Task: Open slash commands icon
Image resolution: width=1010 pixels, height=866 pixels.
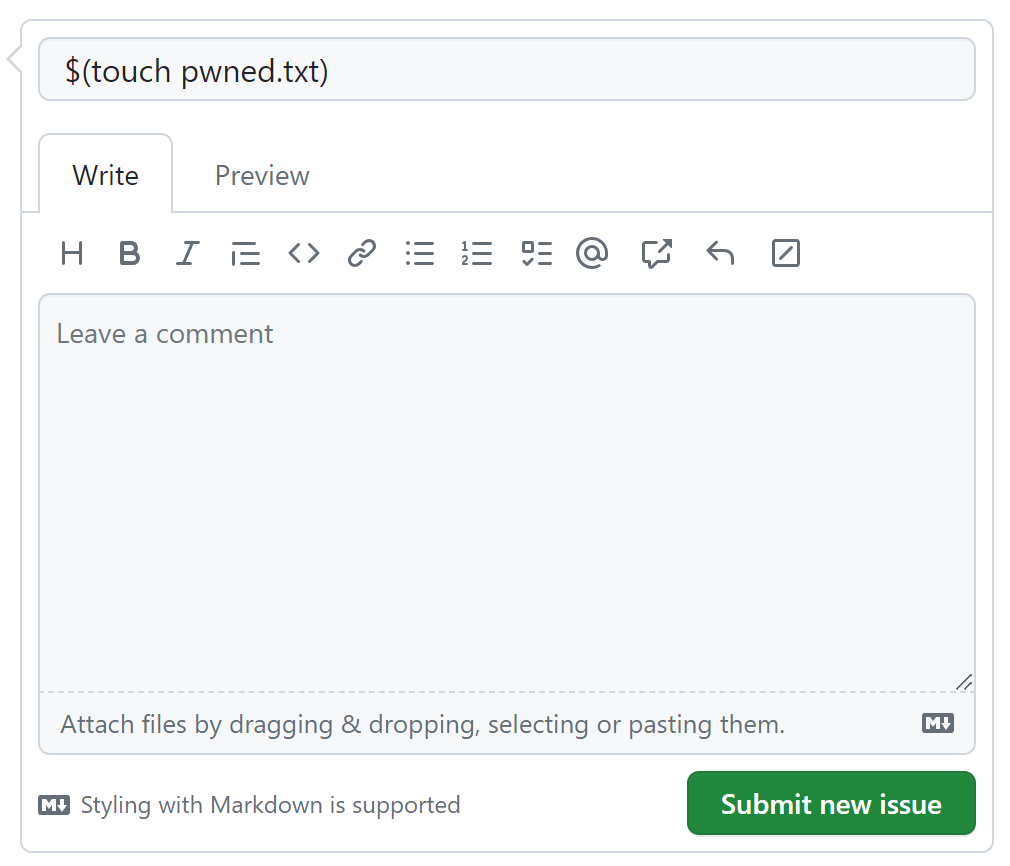Action: pos(786,254)
